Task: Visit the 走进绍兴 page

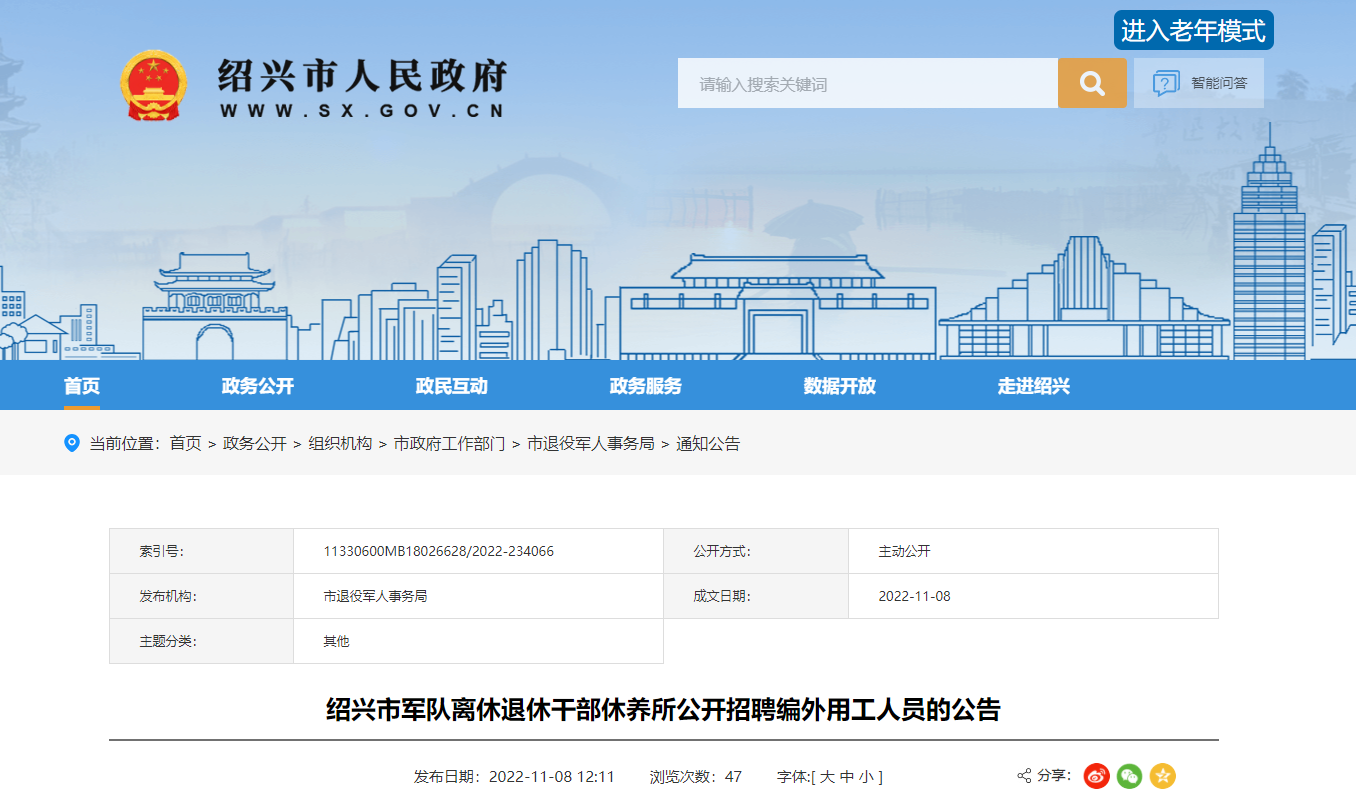Action: coord(1034,386)
